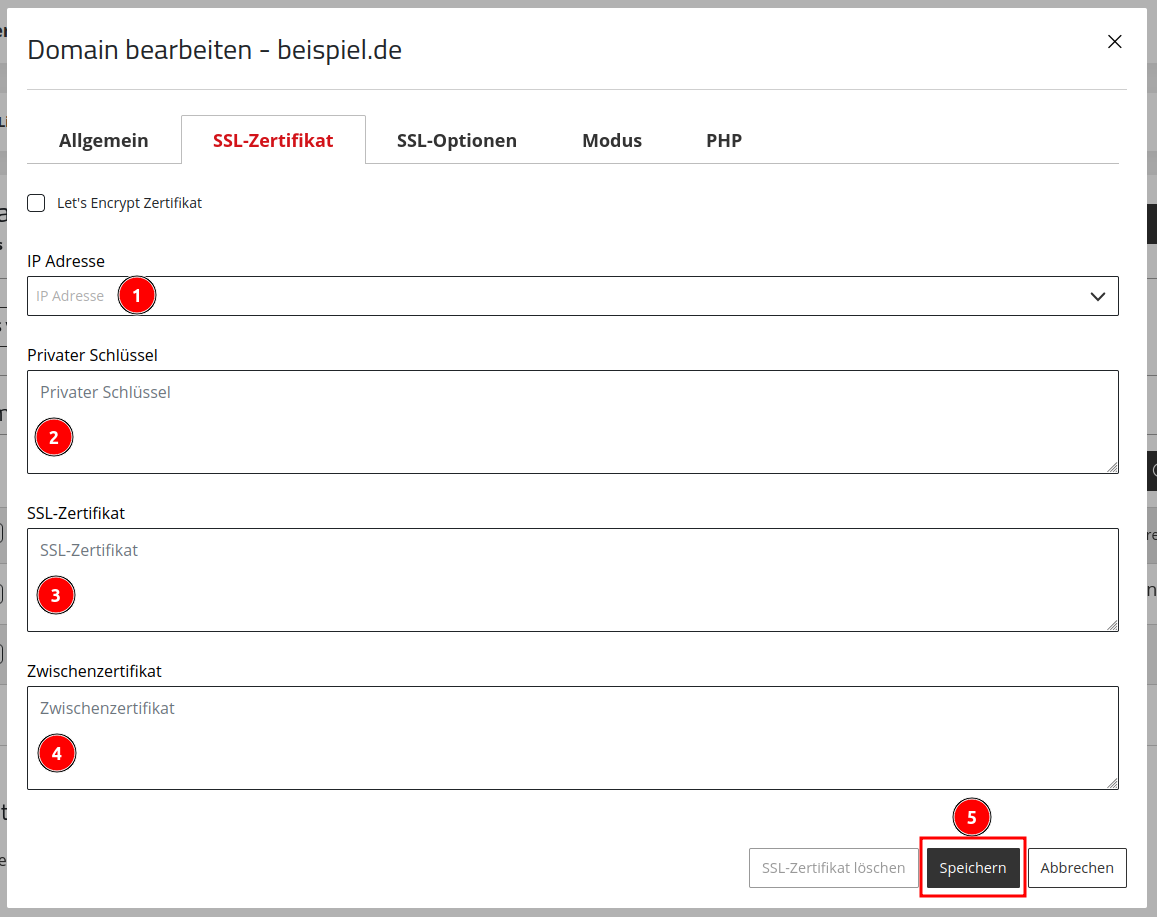The image size is (1157, 917).
Task: Click resize grip of Privater Schlüssel field
Action: [1112, 467]
